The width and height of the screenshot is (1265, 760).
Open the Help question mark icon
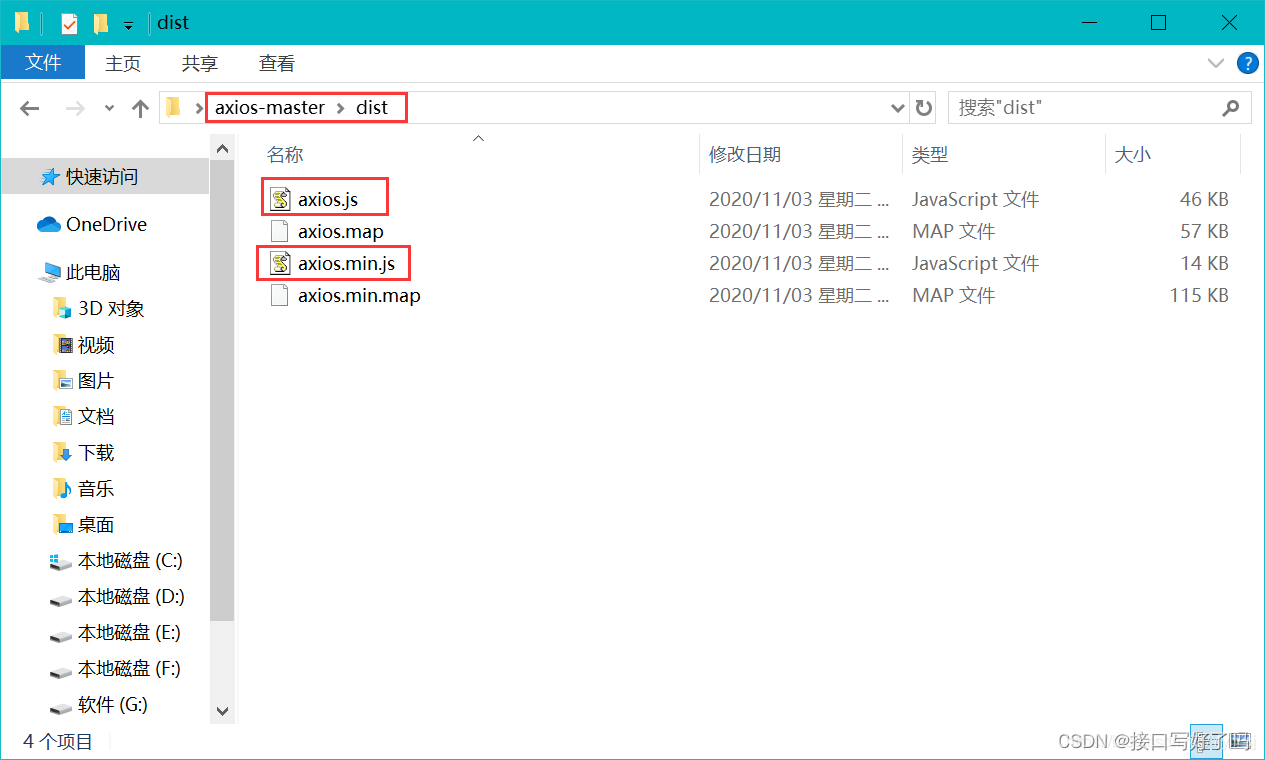tap(1247, 63)
